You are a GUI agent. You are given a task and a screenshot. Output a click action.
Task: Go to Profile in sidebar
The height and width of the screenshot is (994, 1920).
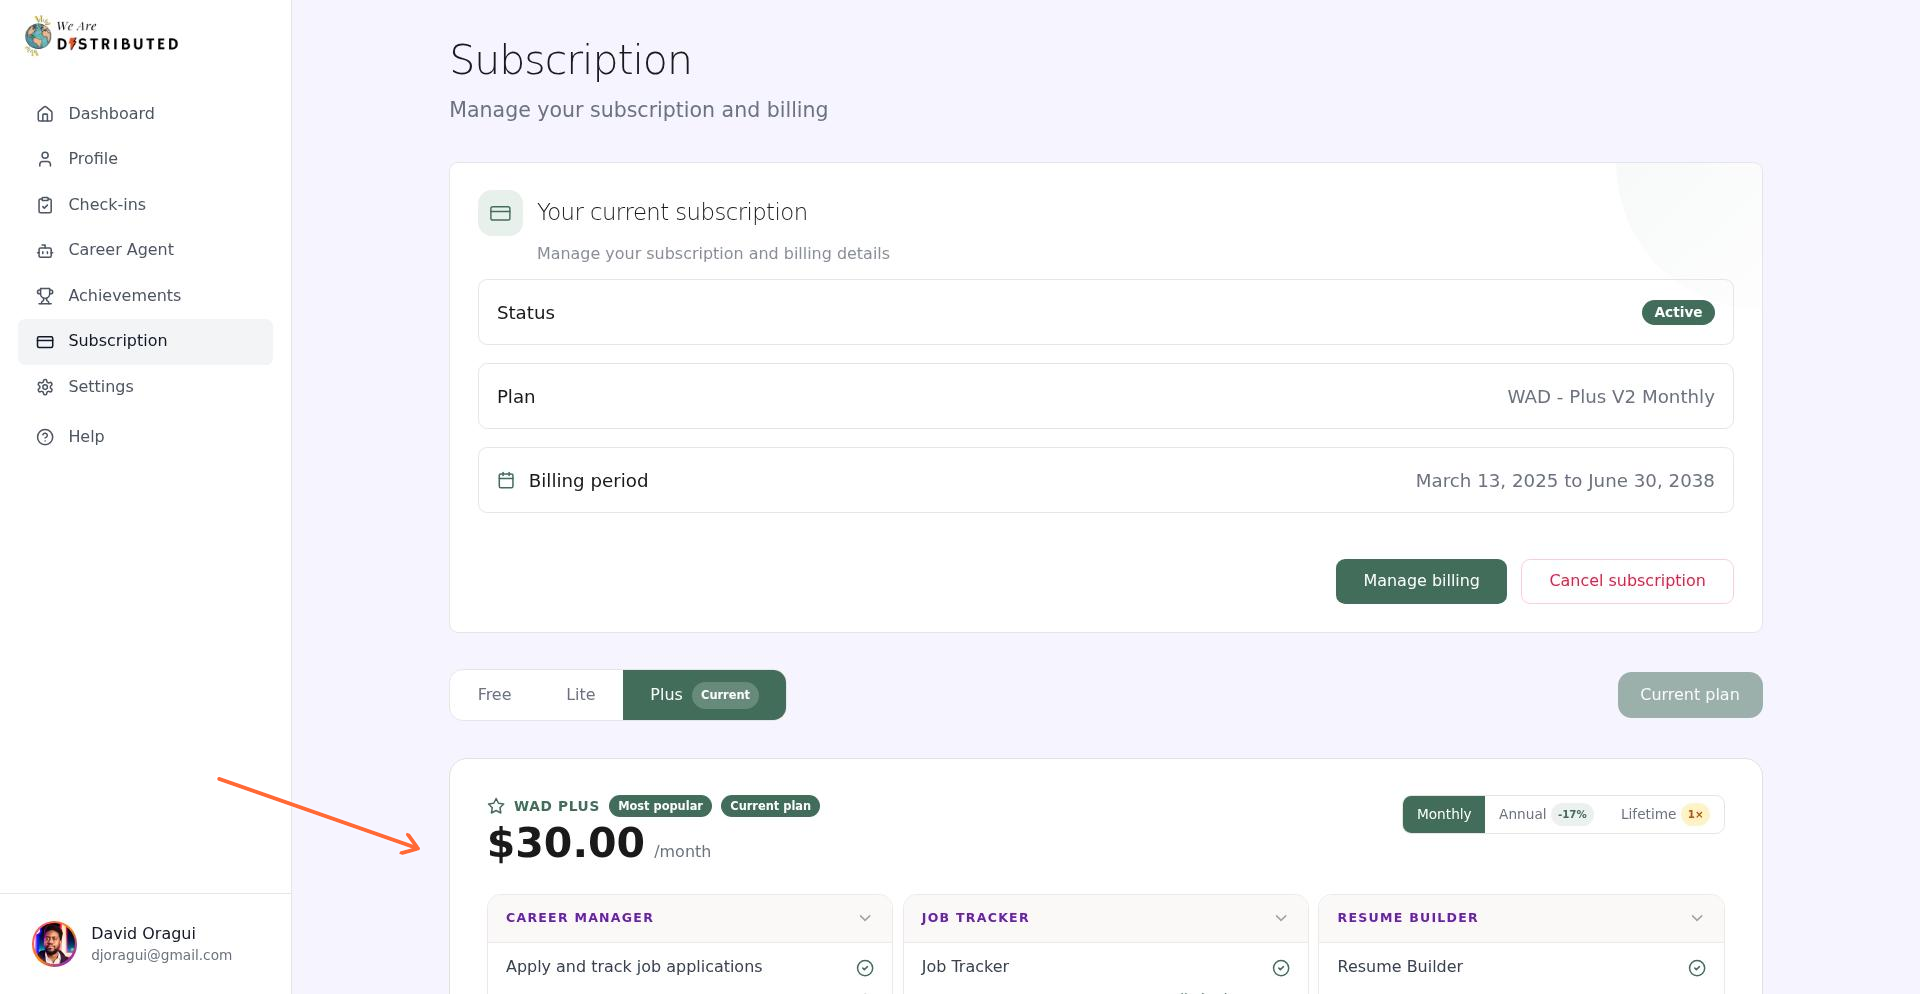[x=145, y=159]
